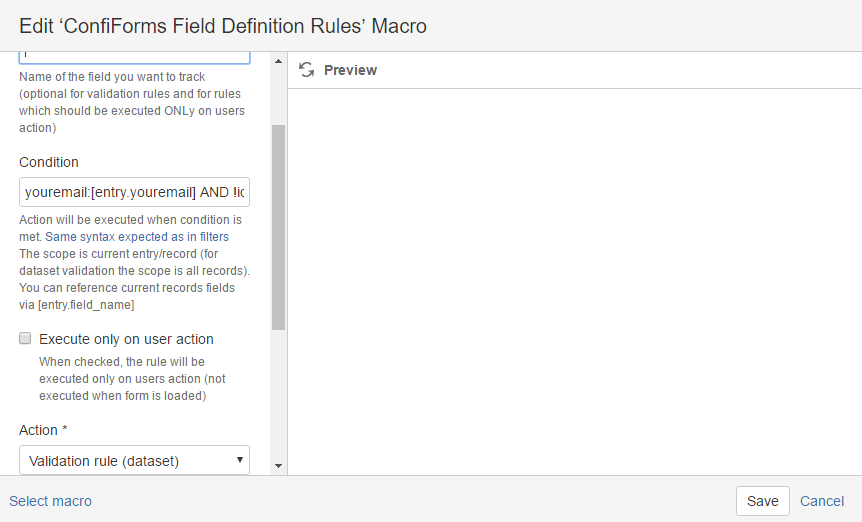Viewport: 862px width, 522px height.
Task: Click the scrollbar up arrow in parameters panel
Action: pos(278,59)
